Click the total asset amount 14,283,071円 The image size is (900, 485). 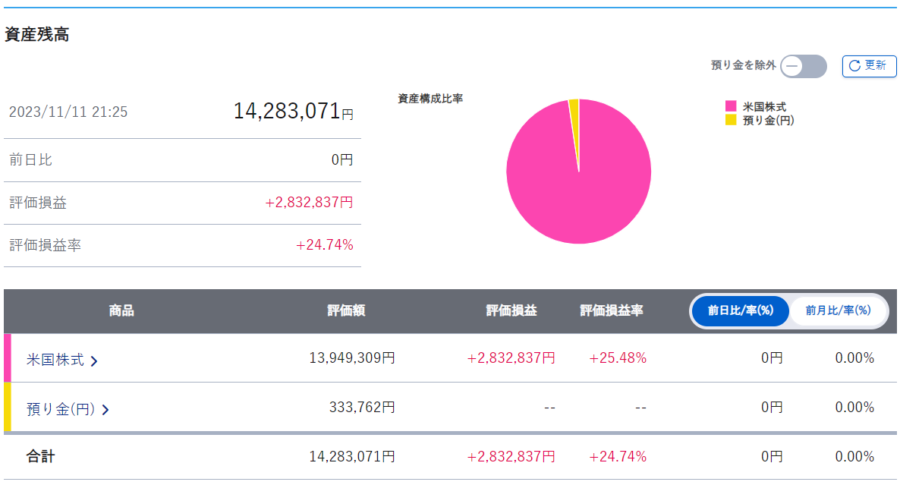(293, 111)
